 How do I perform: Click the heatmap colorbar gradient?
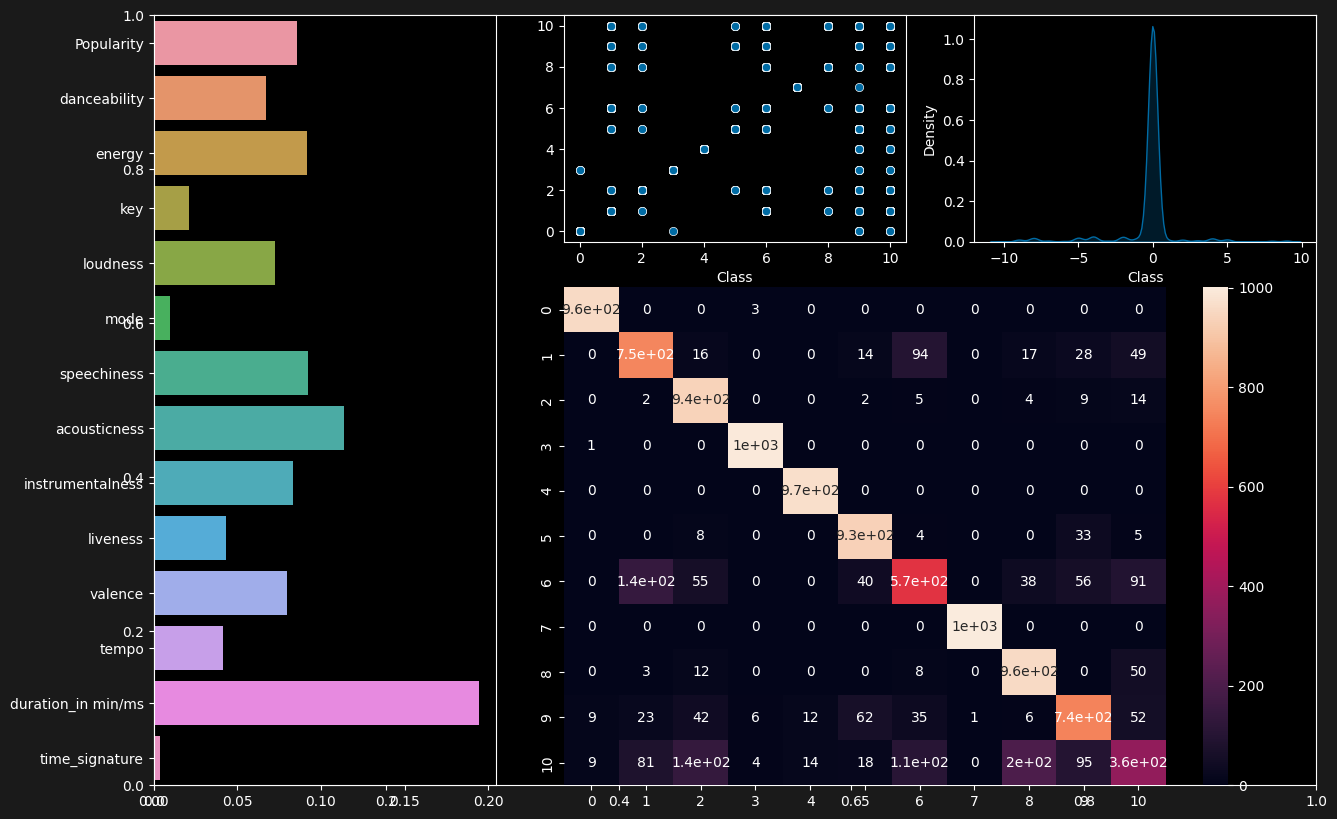[1215, 536]
